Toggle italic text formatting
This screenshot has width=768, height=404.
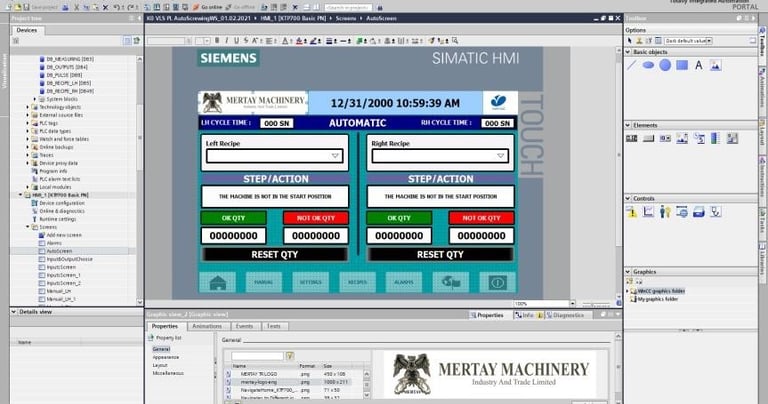click(x=226, y=41)
